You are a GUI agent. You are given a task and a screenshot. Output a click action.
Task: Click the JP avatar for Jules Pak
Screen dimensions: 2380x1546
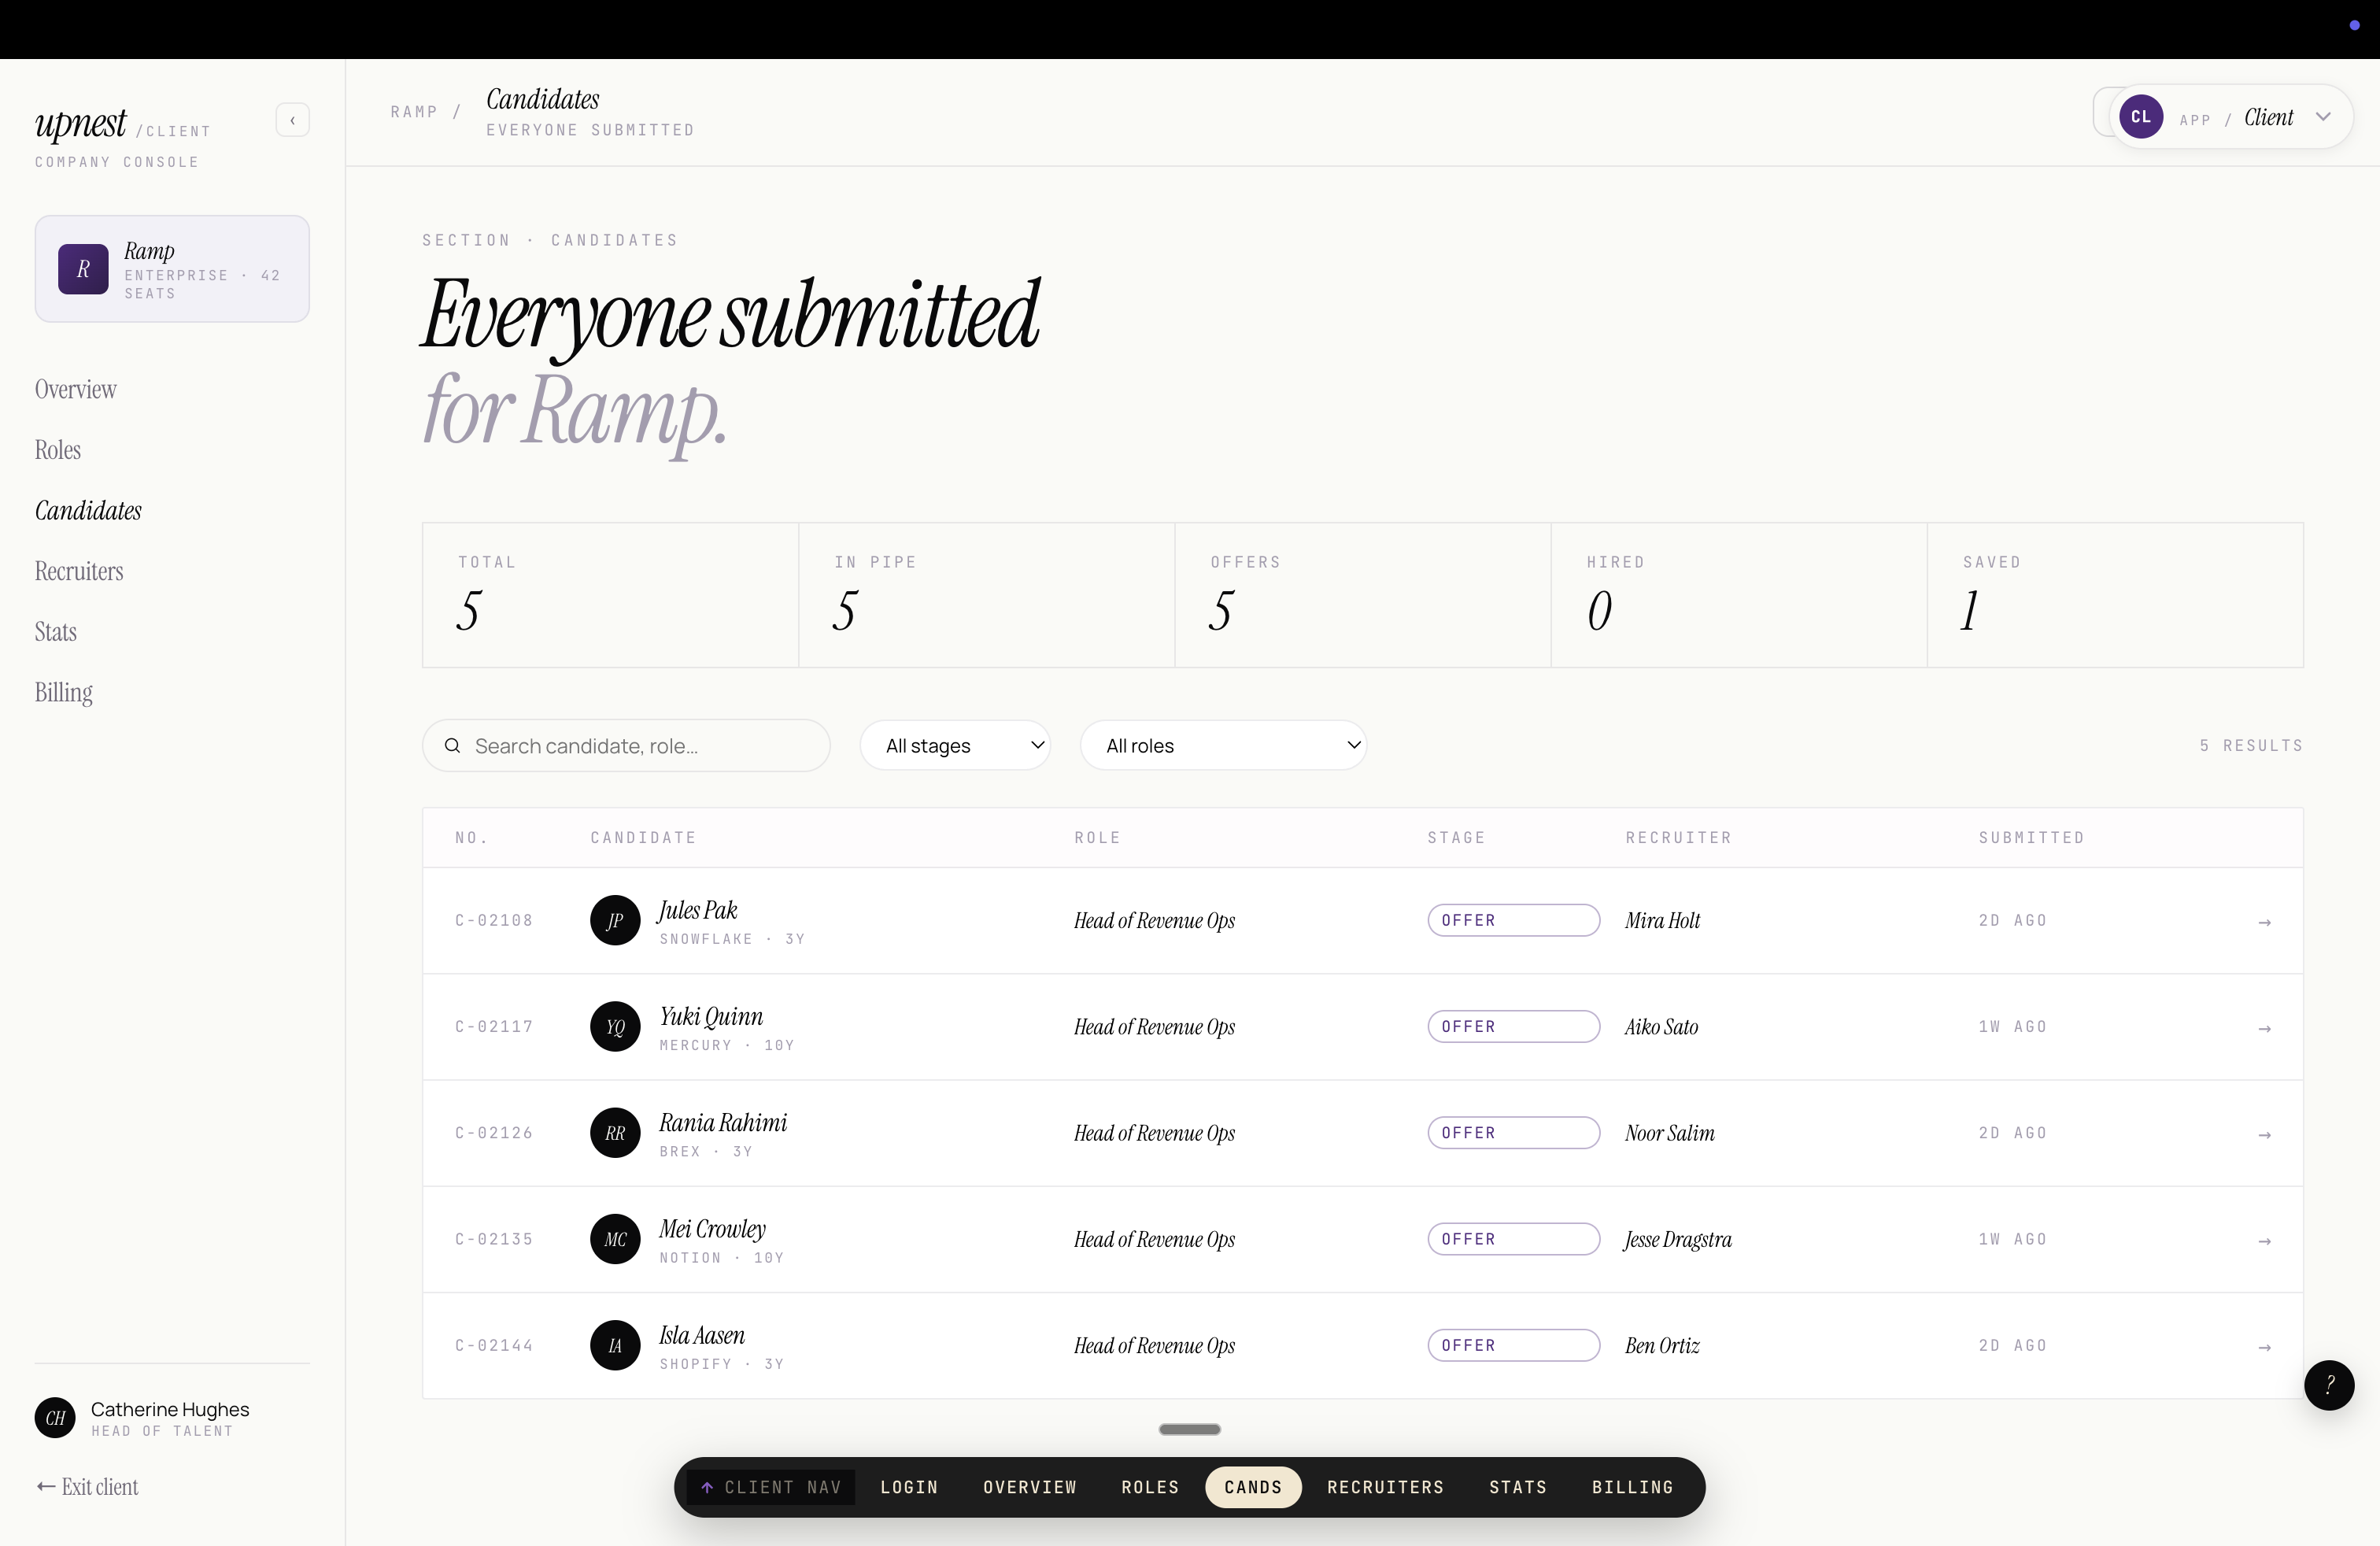click(x=615, y=920)
